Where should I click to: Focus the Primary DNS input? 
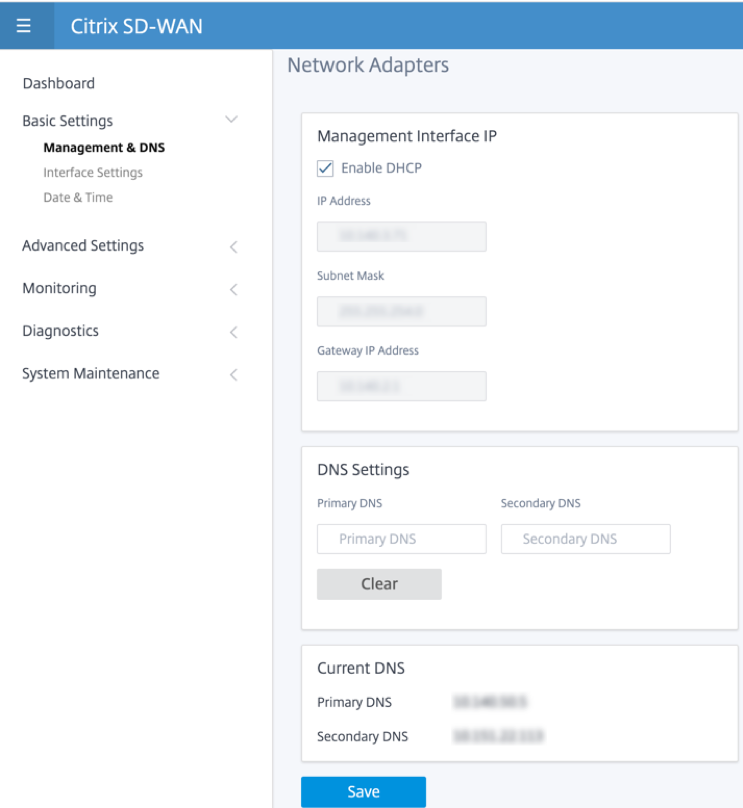click(401, 539)
